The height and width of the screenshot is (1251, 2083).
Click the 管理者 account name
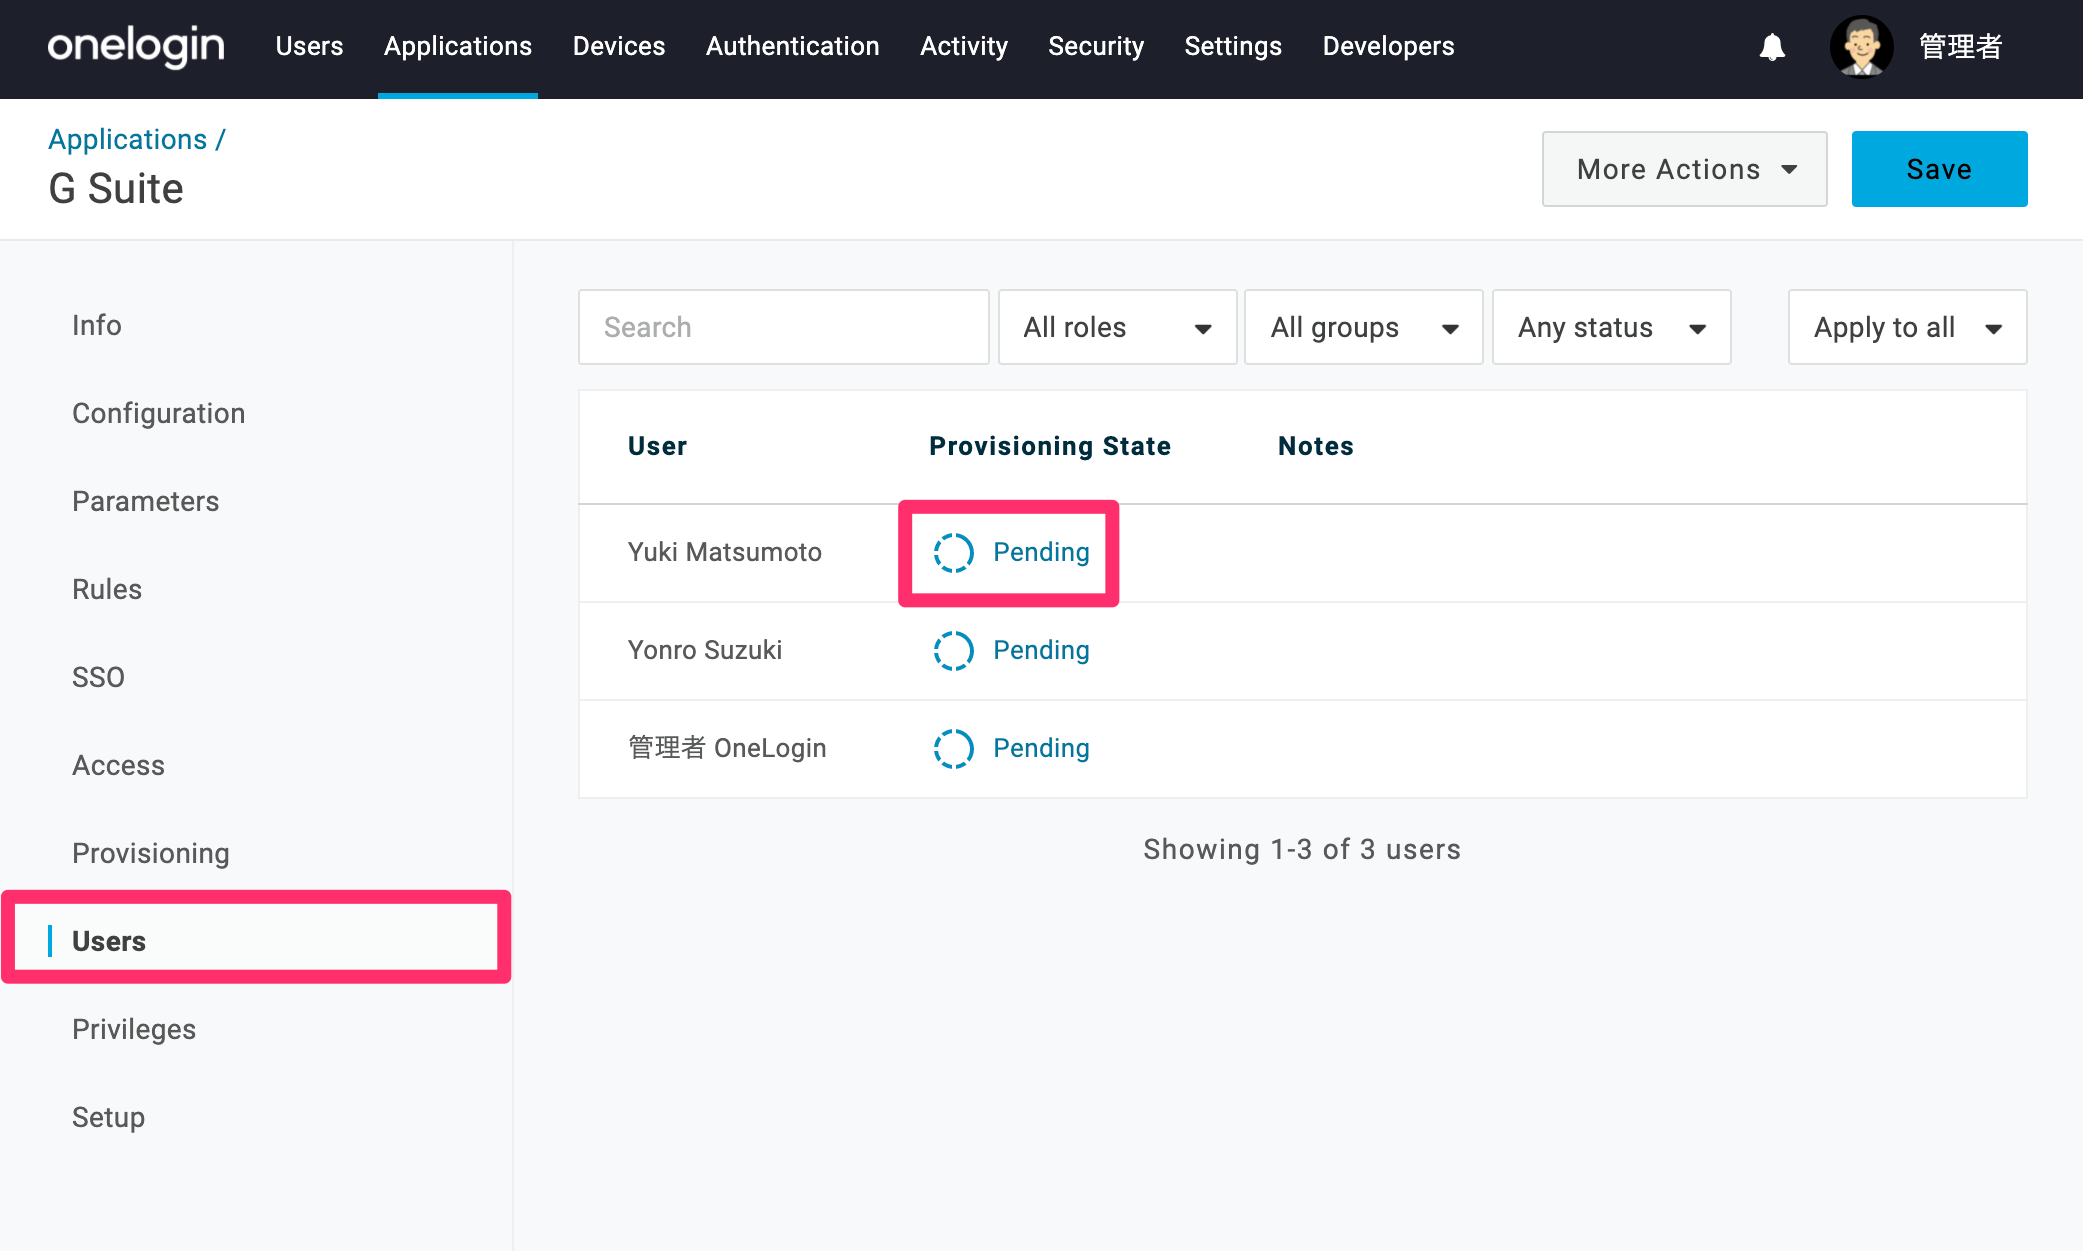[1960, 46]
